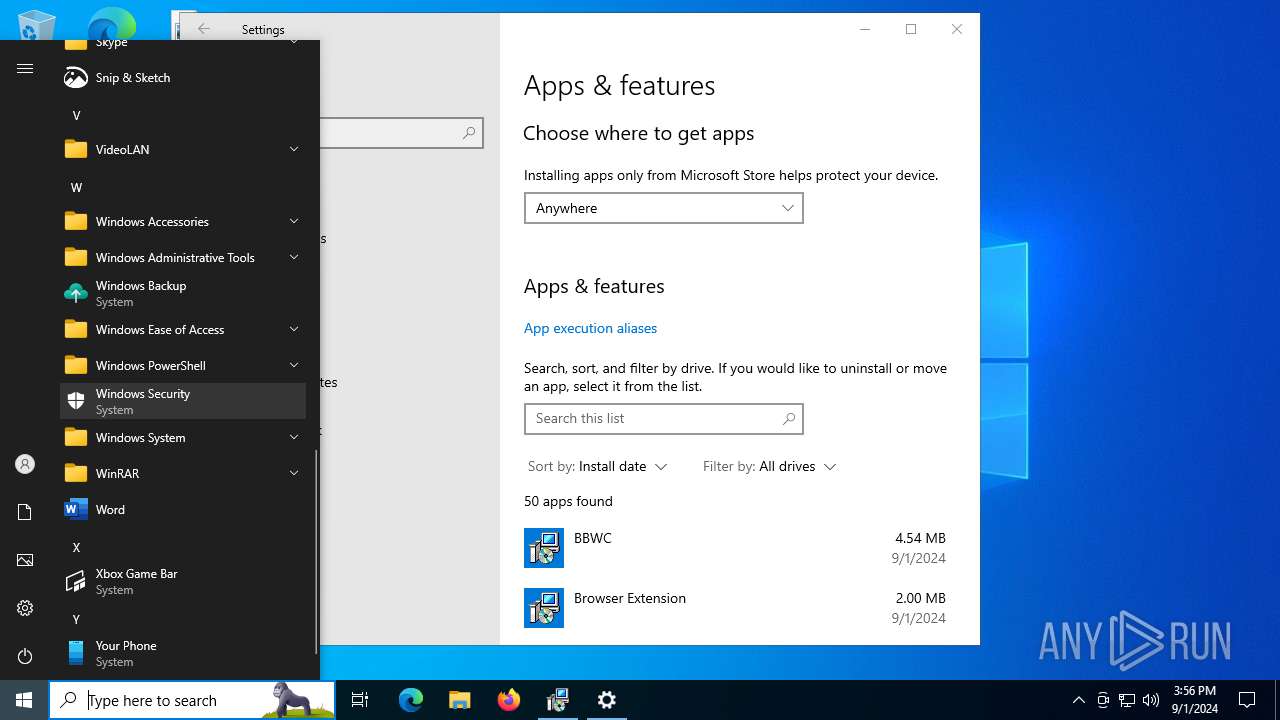Launch Microsoft Edge from taskbar

411,700
